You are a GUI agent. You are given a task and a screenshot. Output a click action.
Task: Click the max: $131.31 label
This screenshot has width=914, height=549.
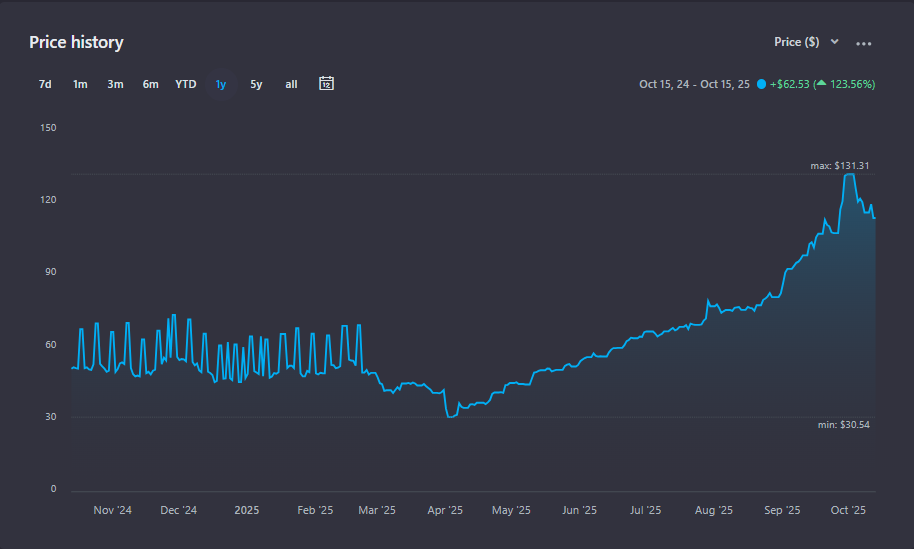842,165
